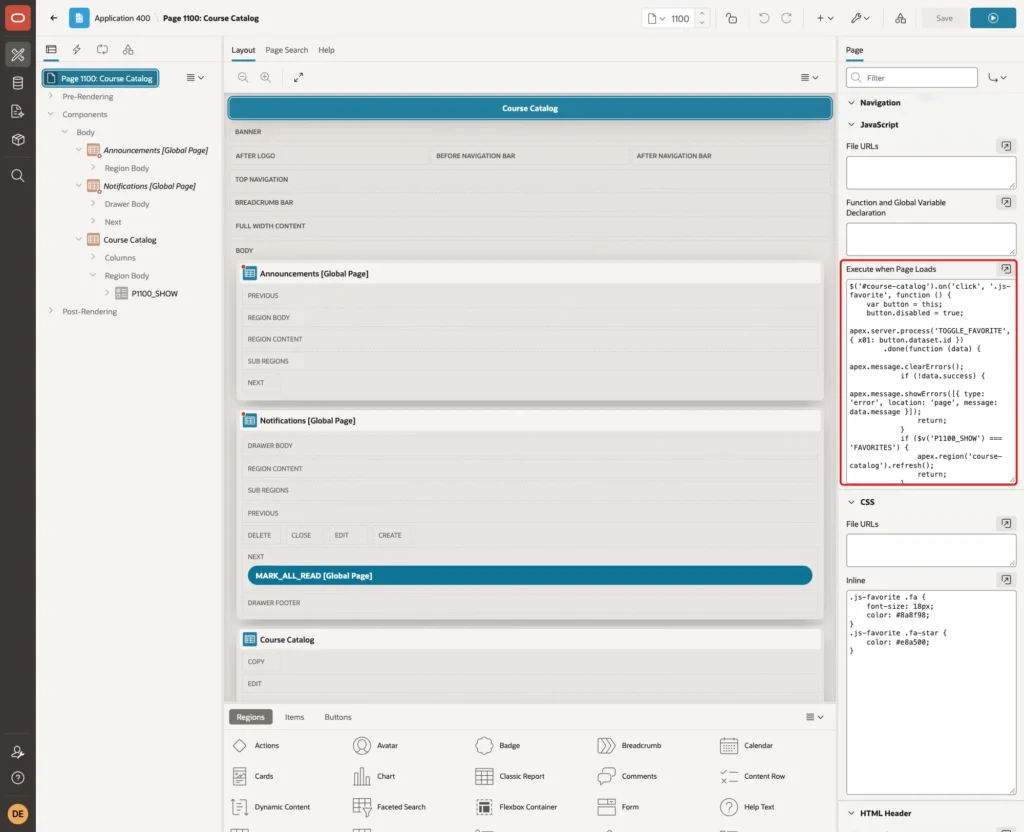Switch to Processing tab icon

point(102,50)
